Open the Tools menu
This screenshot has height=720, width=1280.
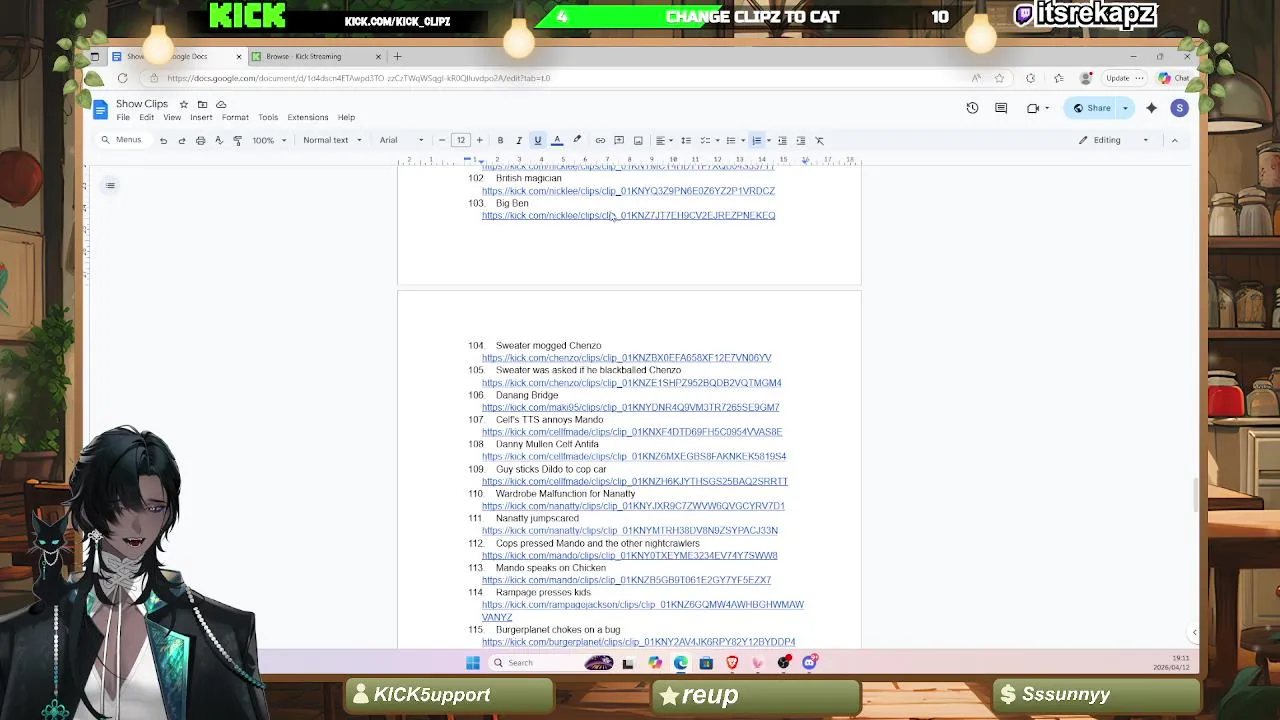268,117
